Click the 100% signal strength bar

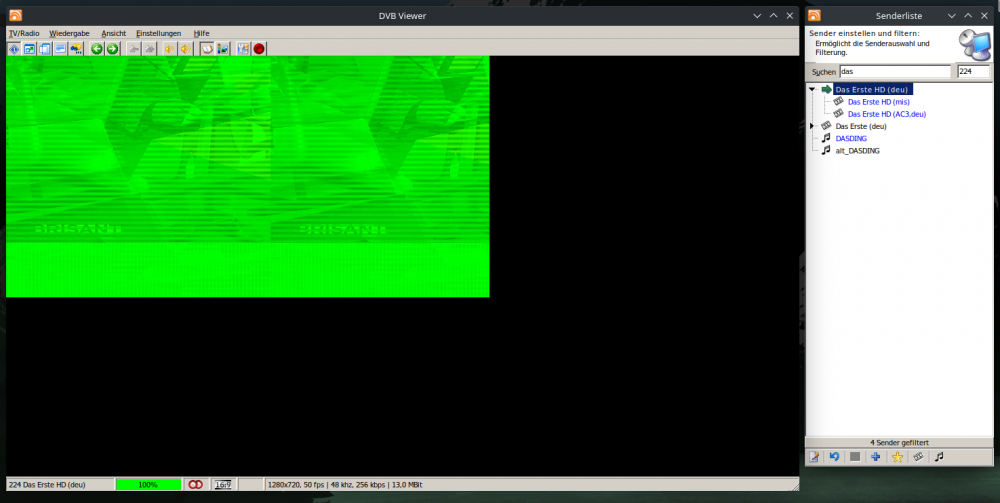coord(148,485)
